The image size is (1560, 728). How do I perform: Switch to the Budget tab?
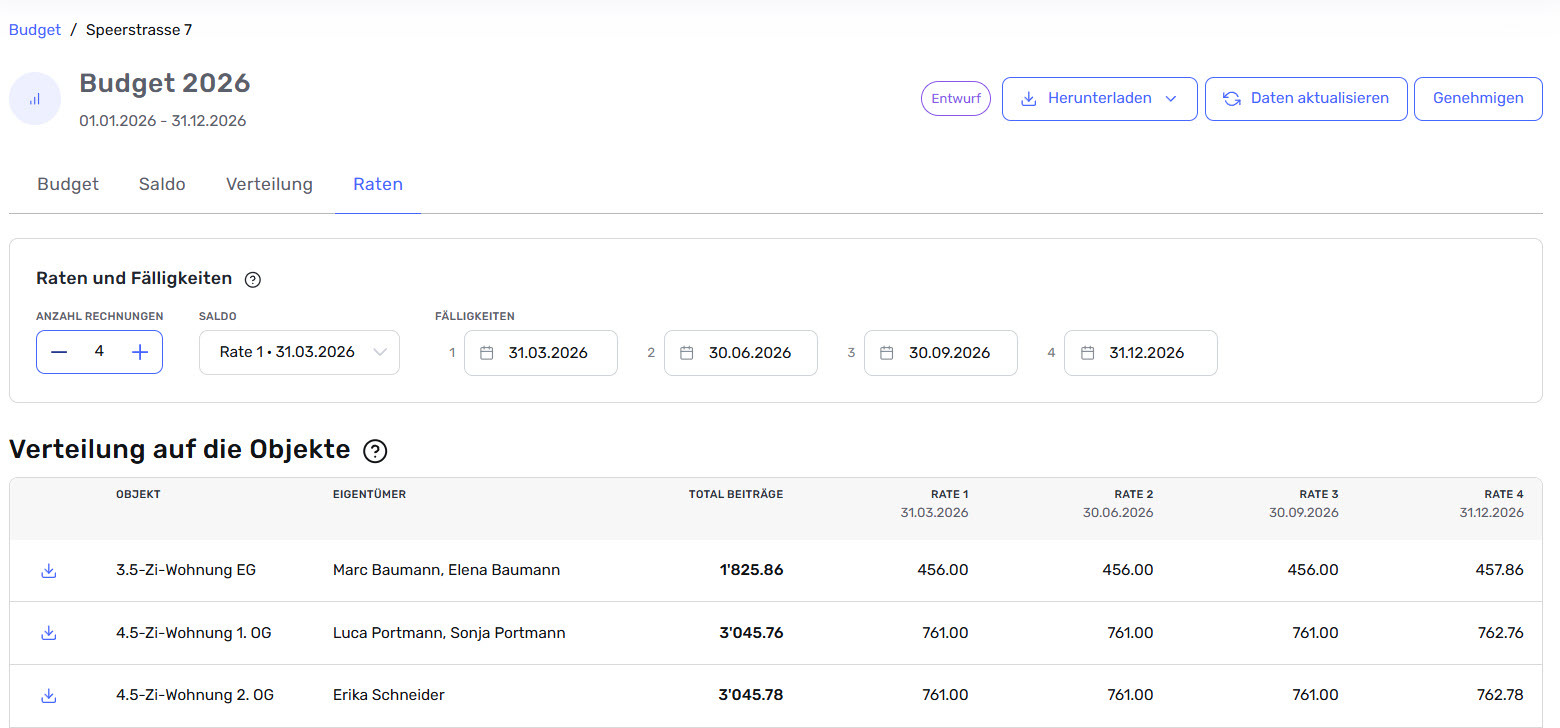[68, 184]
